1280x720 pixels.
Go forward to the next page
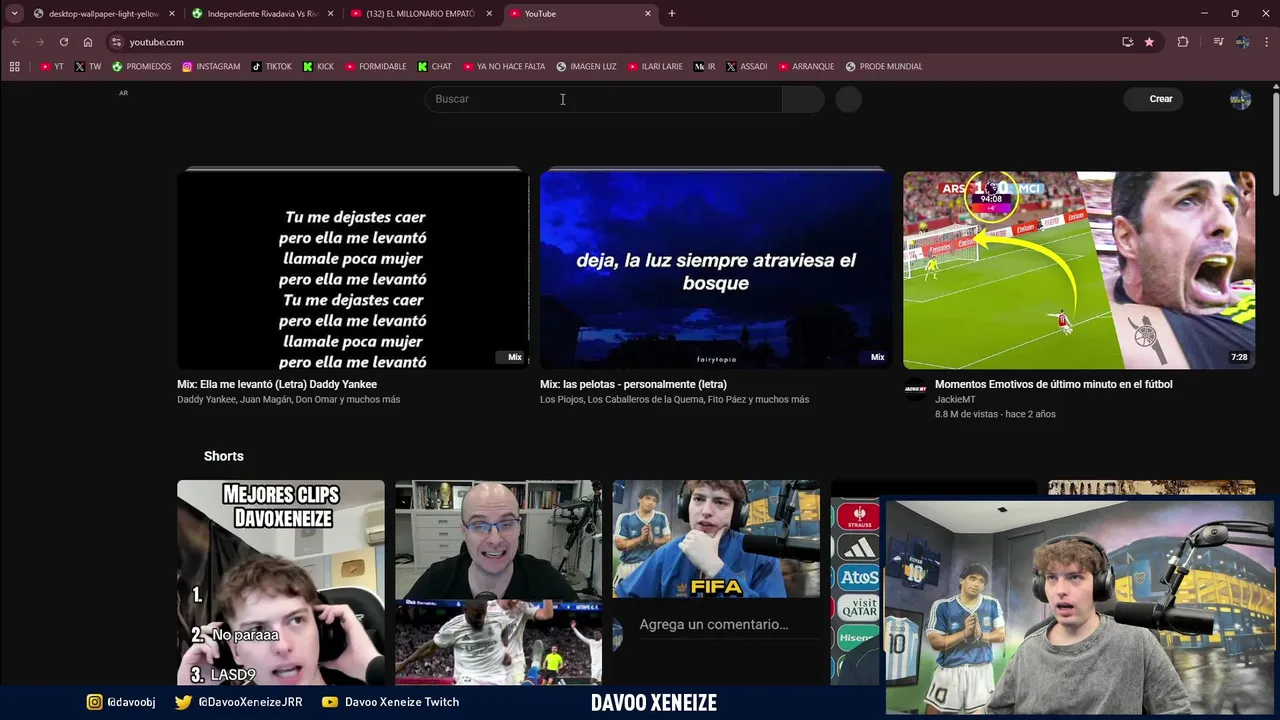(40, 42)
